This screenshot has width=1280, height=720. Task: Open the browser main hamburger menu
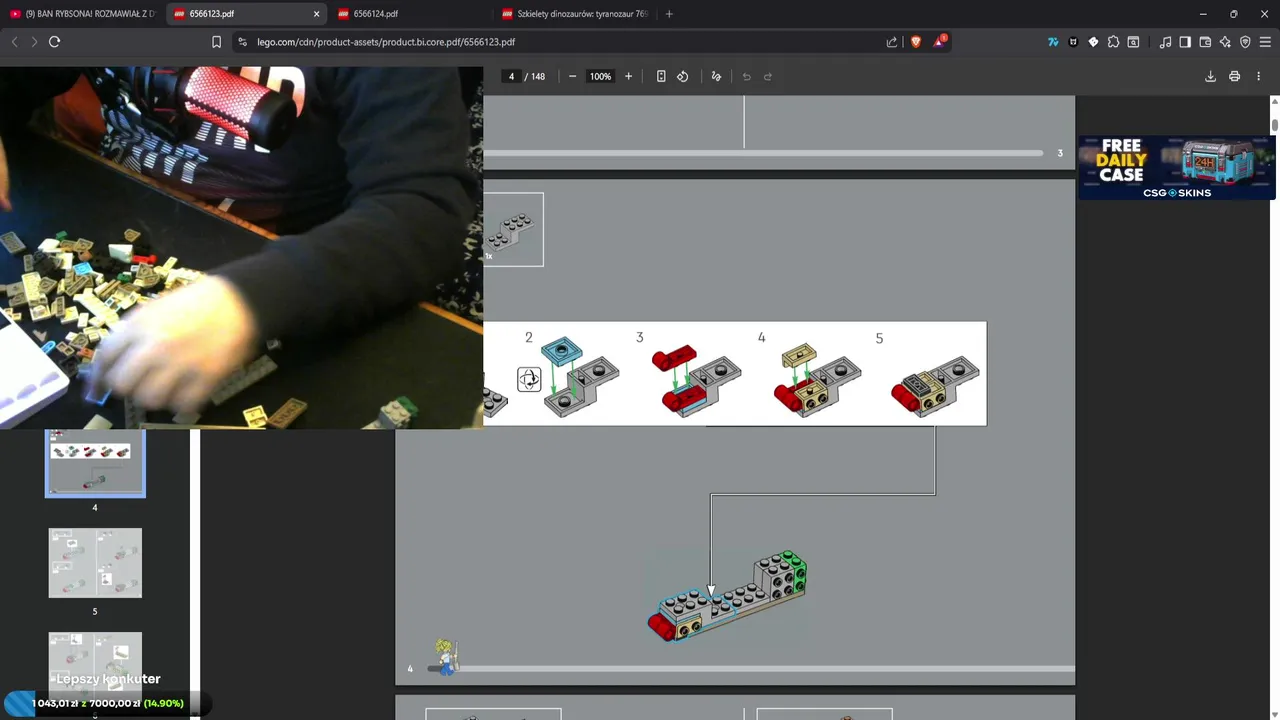pos(1265,42)
